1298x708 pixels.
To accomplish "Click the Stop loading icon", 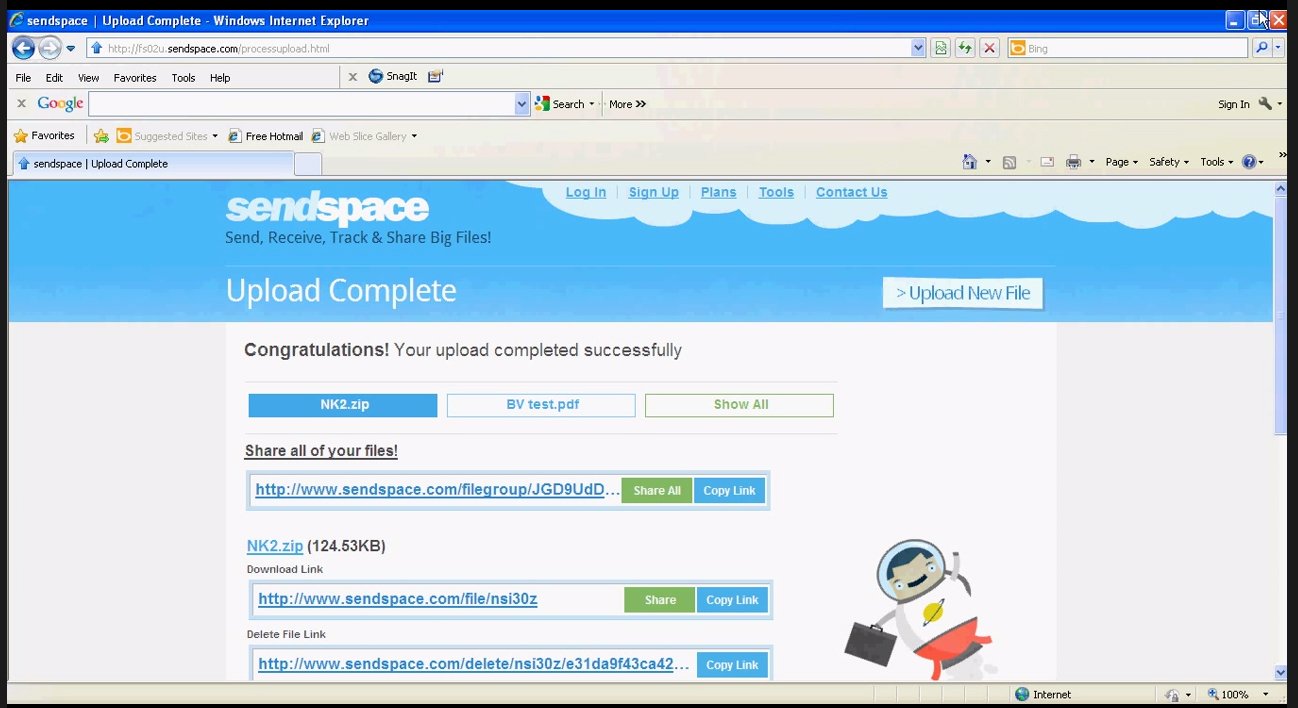I will pyautogui.click(x=989, y=47).
